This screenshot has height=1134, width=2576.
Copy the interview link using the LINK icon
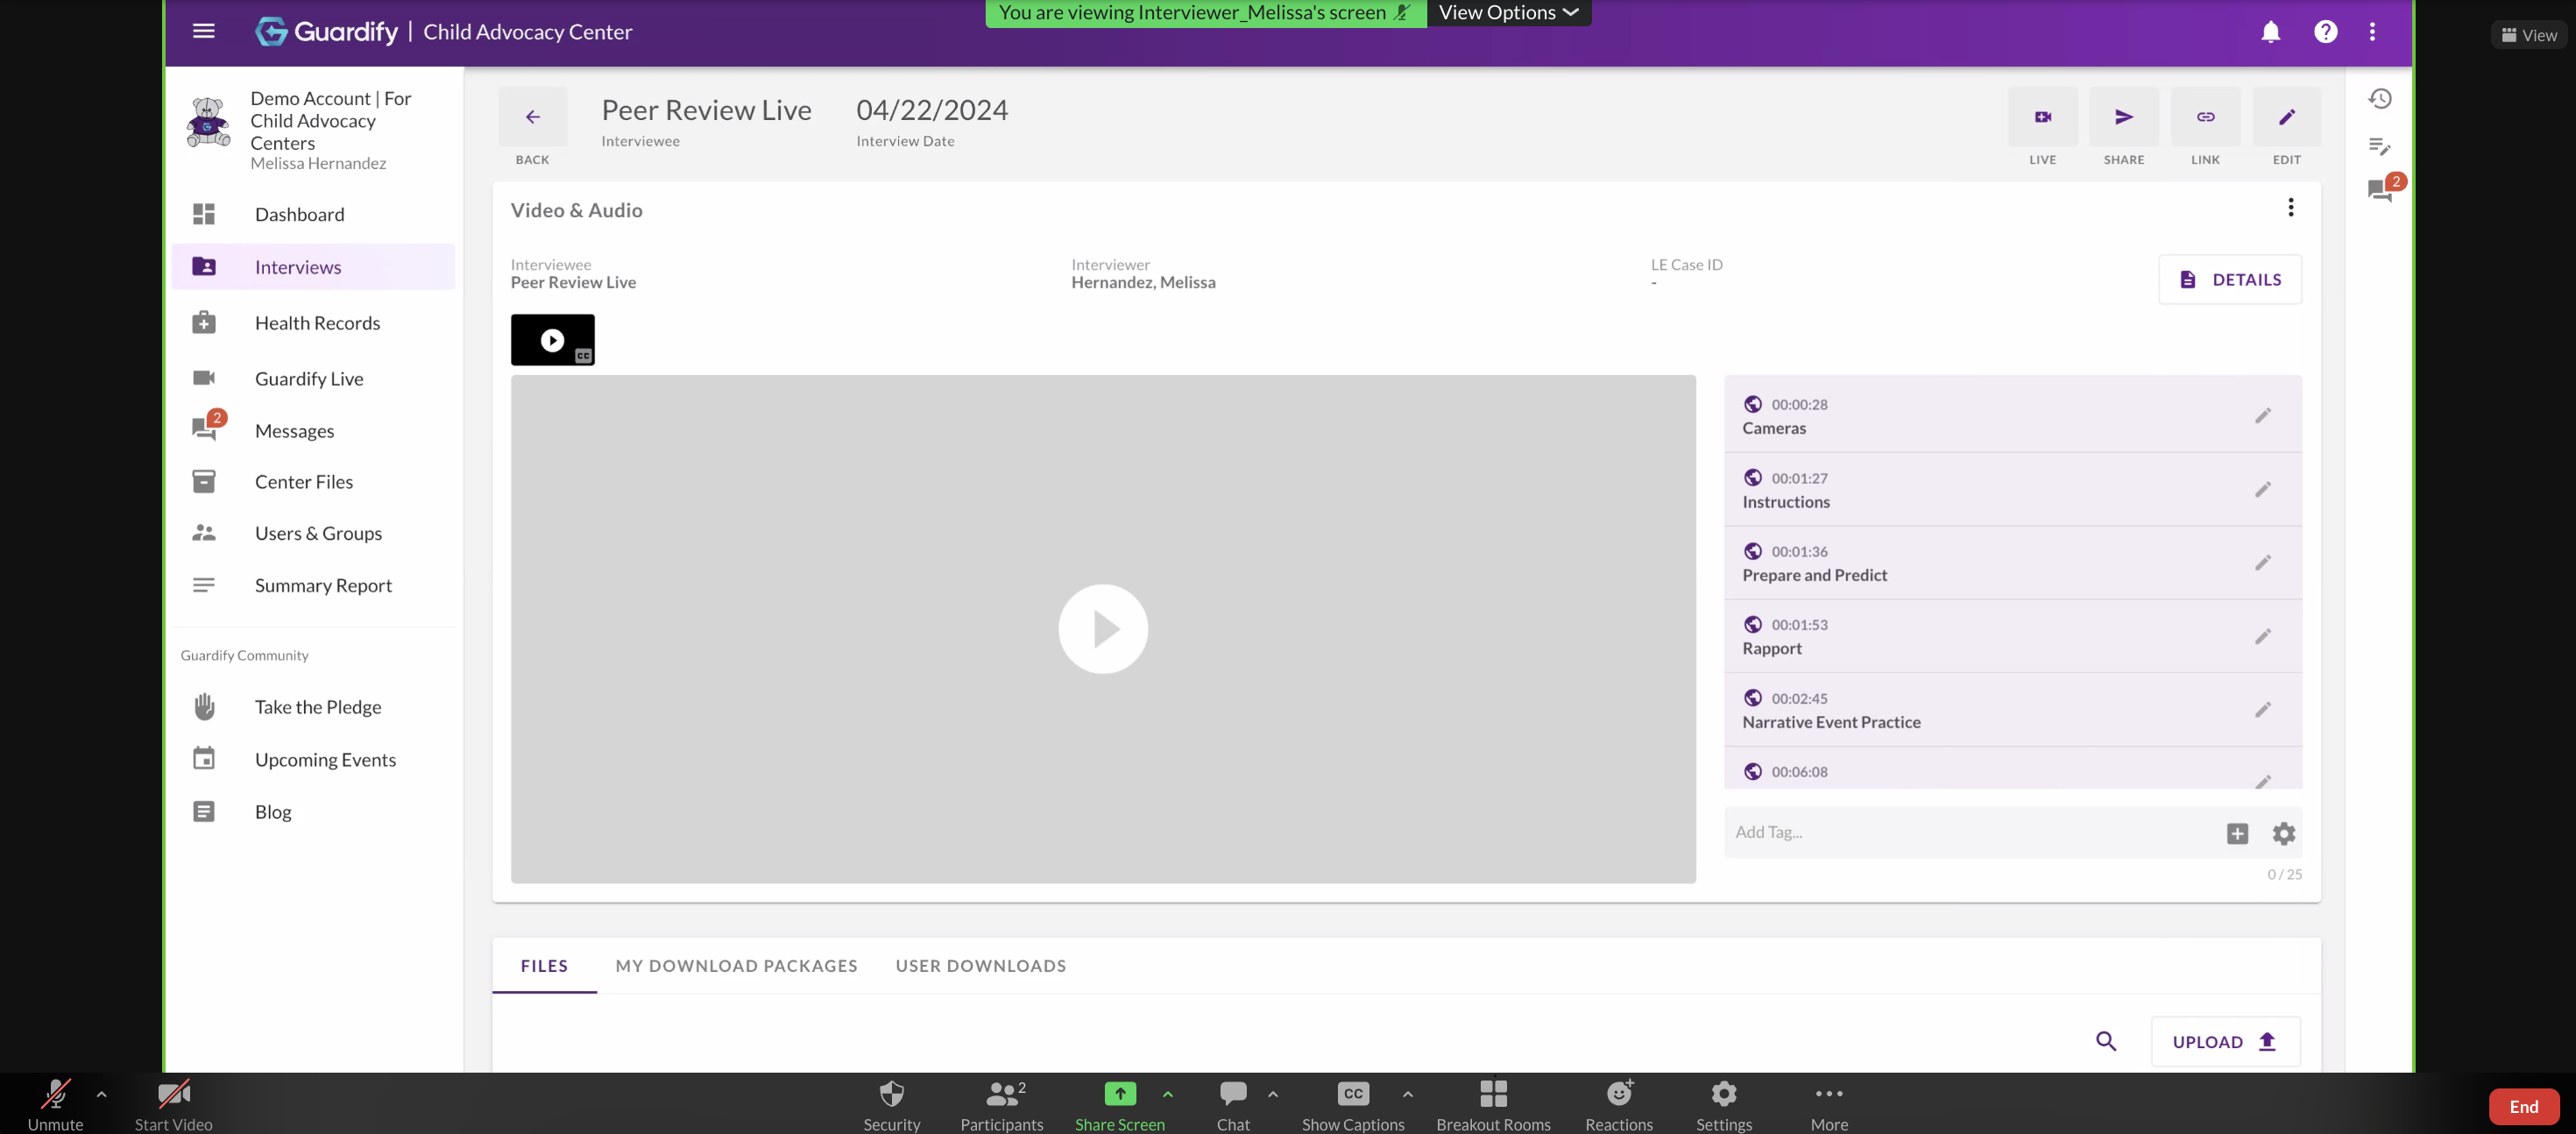2205,116
